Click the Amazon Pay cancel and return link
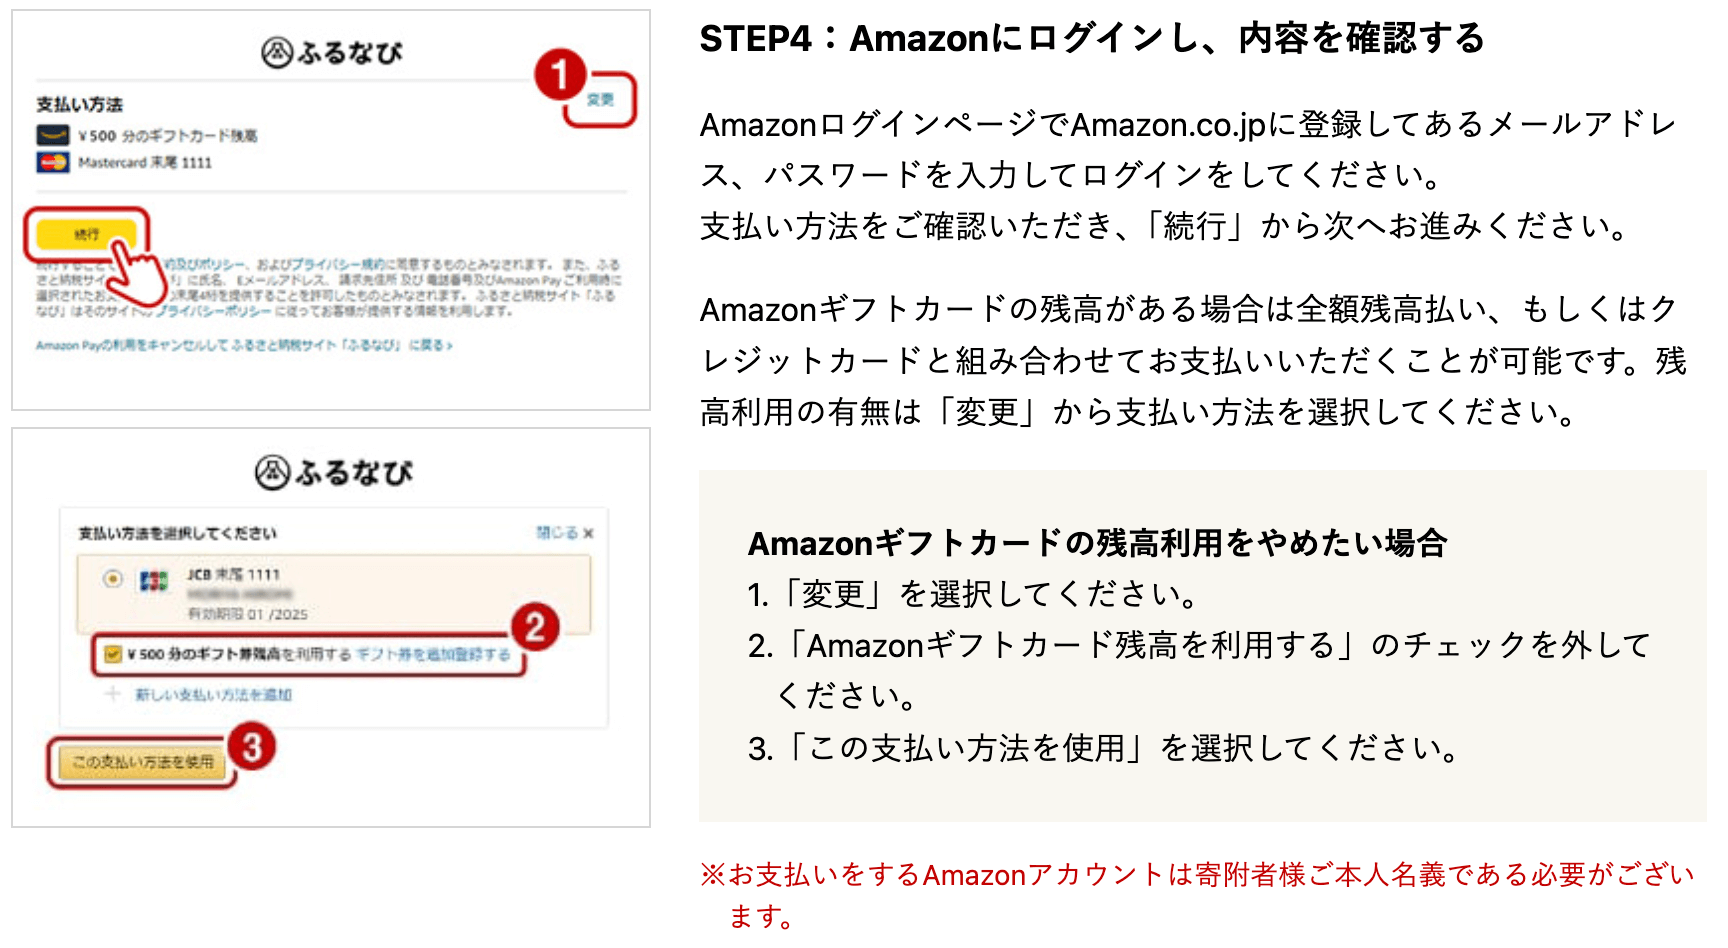This screenshot has height=948, width=1728. point(244,345)
